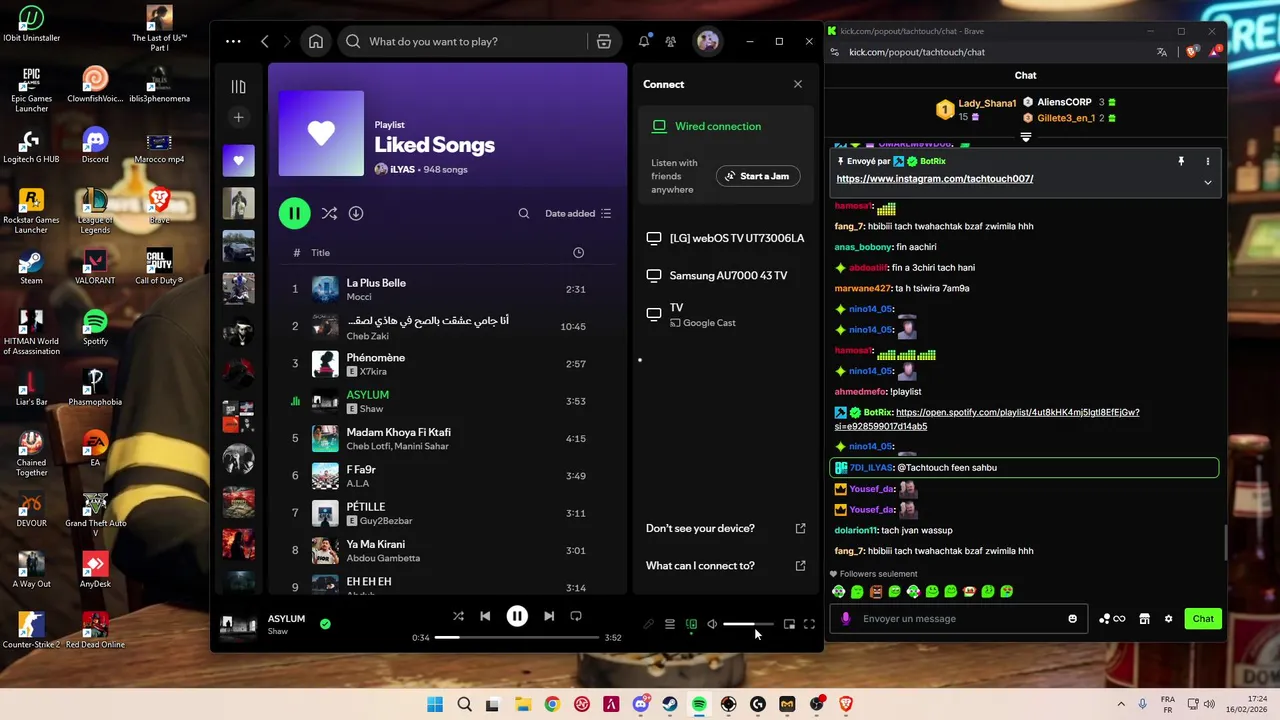Open the artist link Abdou Gambetta
This screenshot has width=1280, height=720.
[383, 558]
